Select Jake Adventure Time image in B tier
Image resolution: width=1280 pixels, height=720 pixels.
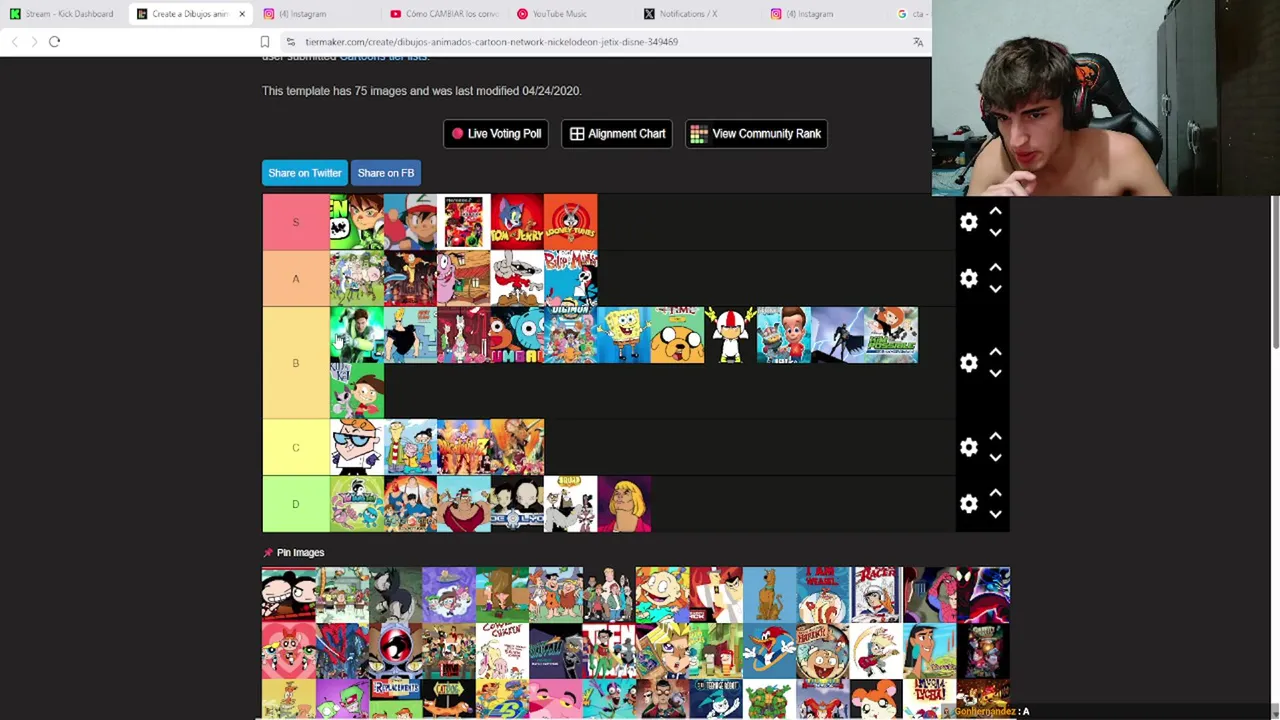click(x=678, y=335)
